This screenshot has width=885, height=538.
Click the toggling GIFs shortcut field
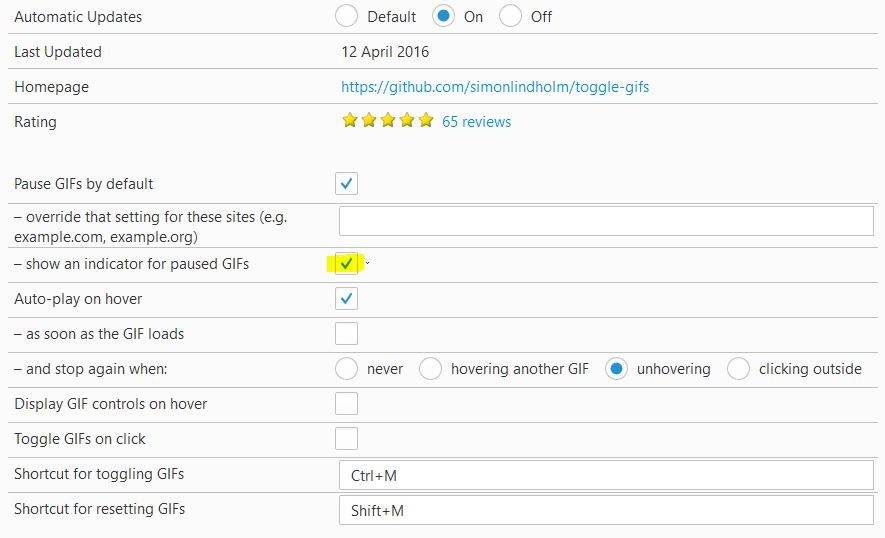606,476
